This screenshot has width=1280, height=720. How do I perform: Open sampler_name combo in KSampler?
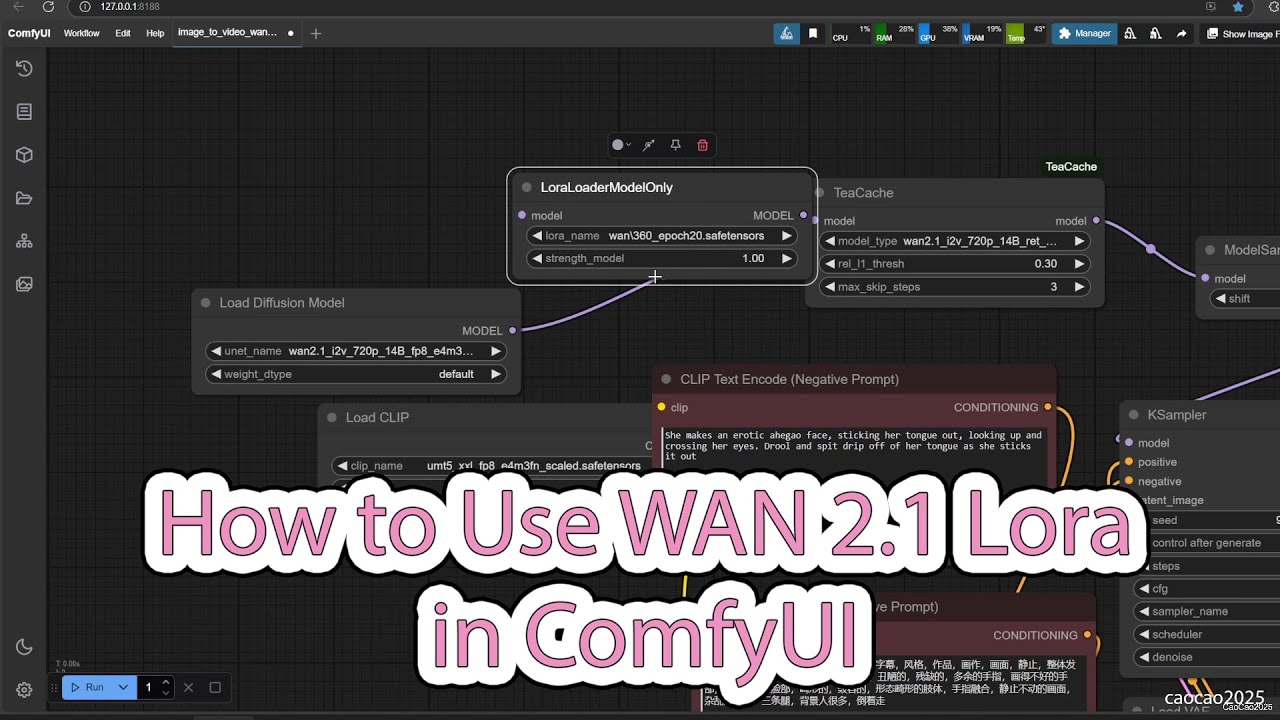1208,611
